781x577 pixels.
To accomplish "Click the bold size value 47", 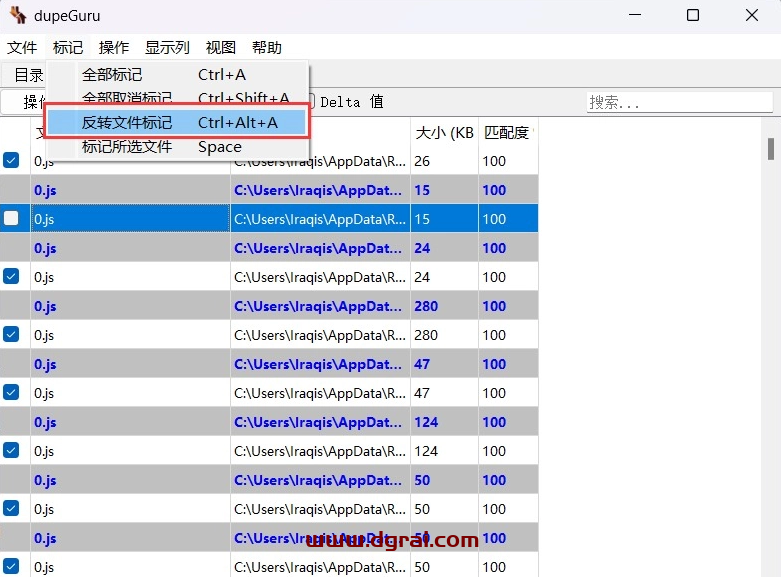I will coord(422,364).
